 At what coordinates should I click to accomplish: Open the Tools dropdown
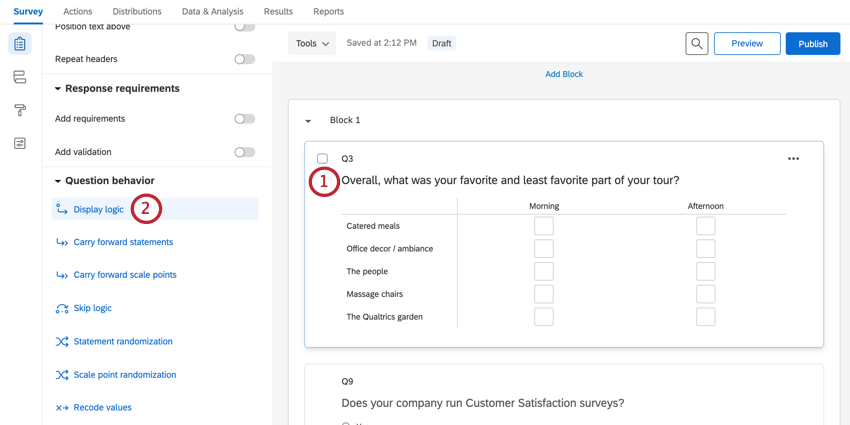(312, 44)
